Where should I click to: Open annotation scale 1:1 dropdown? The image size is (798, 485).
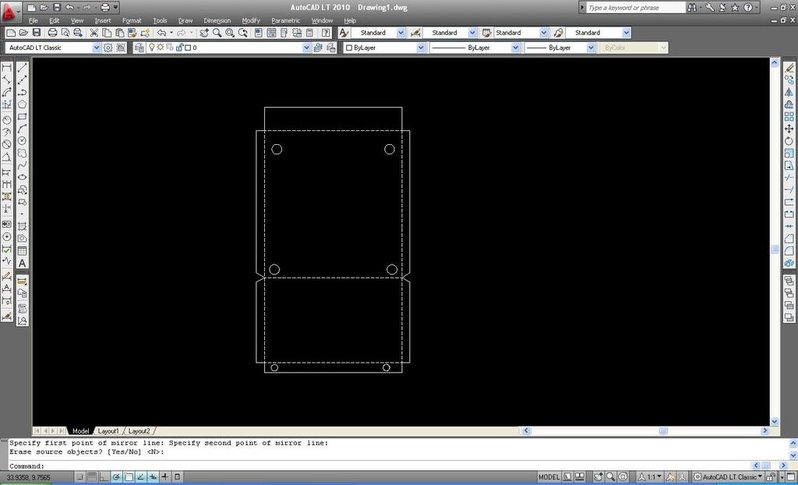tap(651, 477)
